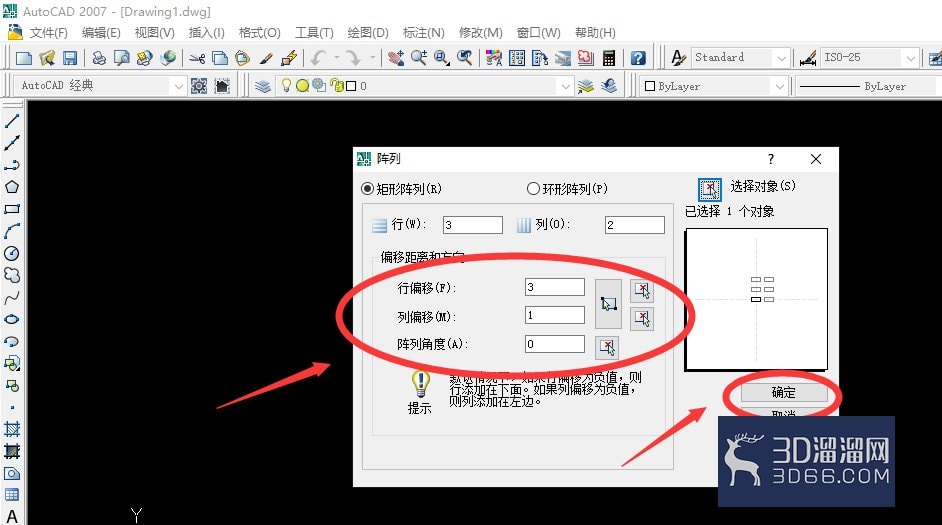Select the Multiline Text A tool
The width and height of the screenshot is (942, 525).
click(x=12, y=517)
